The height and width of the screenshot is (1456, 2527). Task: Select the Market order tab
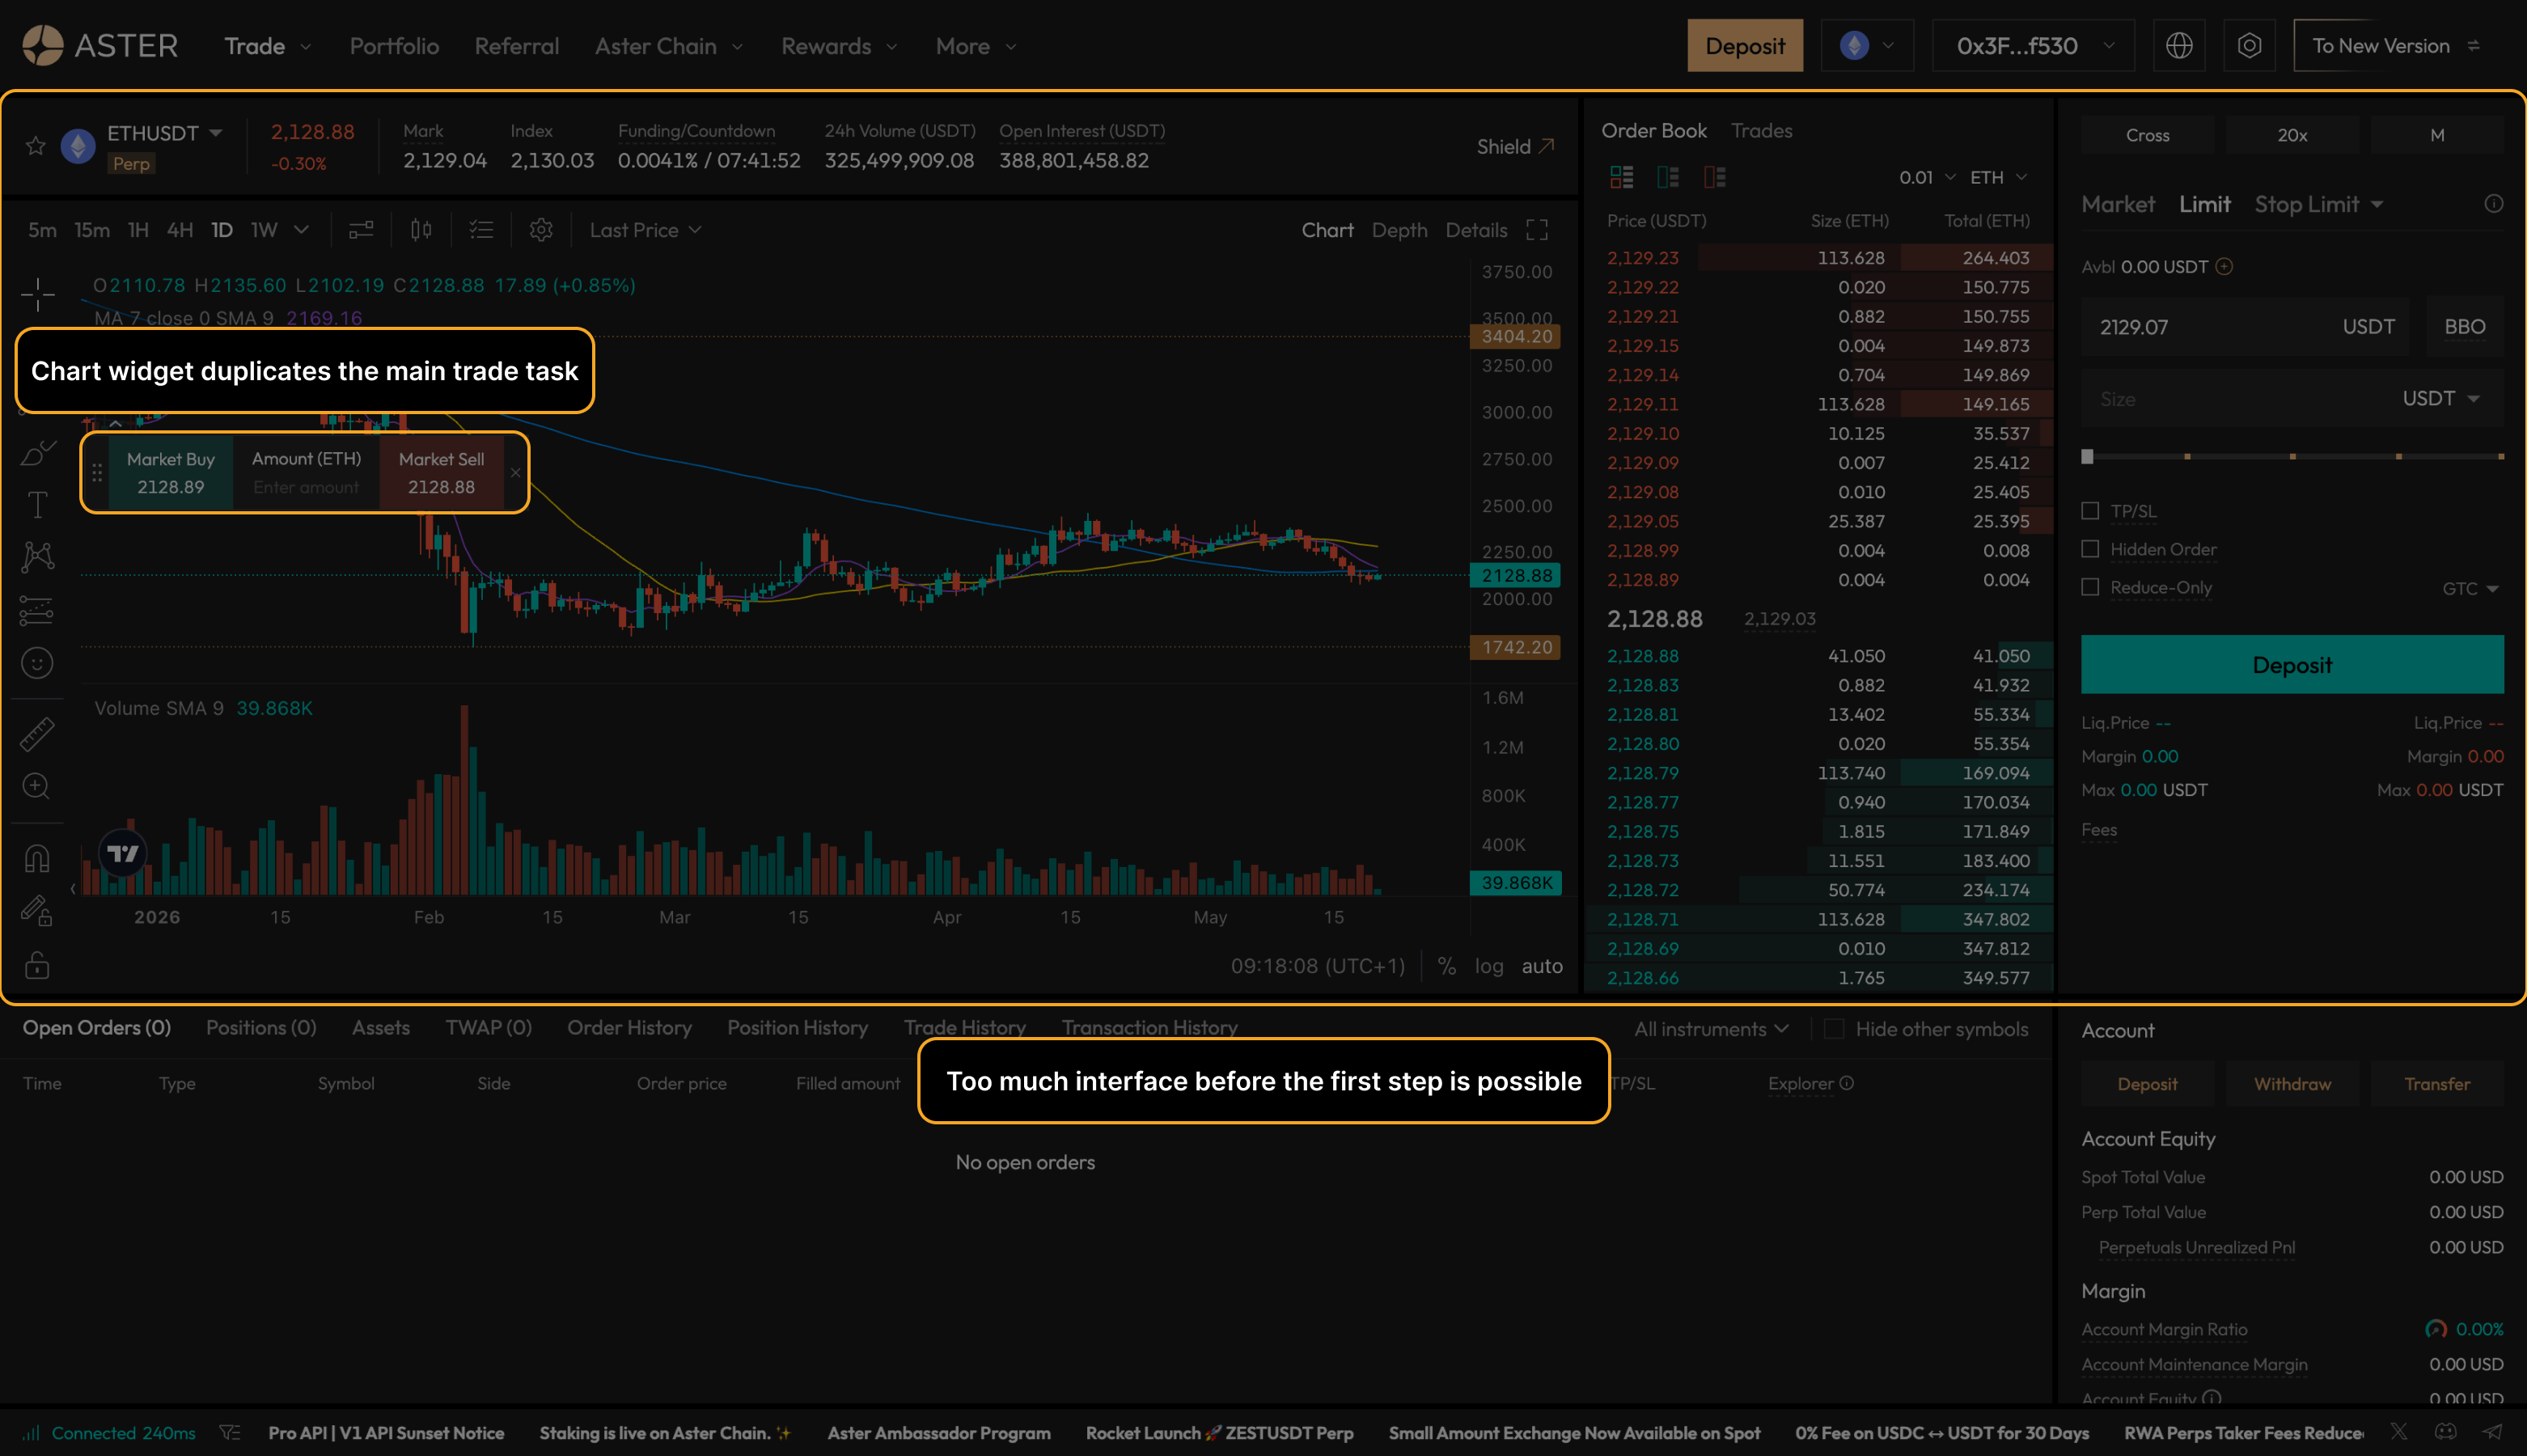click(x=2118, y=204)
